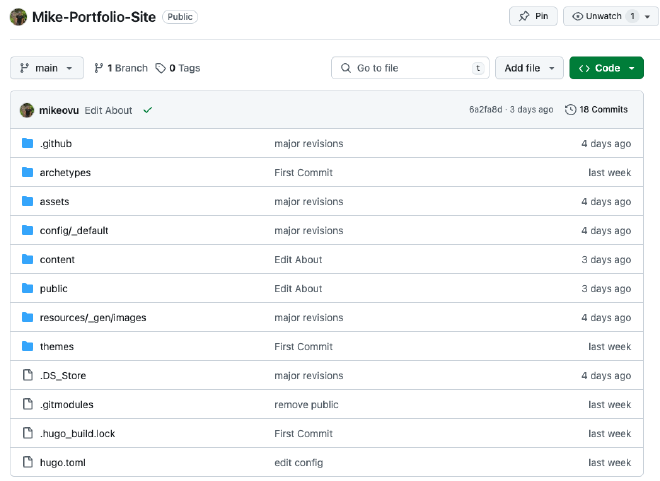Click the clock icon next to 18 Commits
Viewport: 660px width, 481px height.
(570, 110)
